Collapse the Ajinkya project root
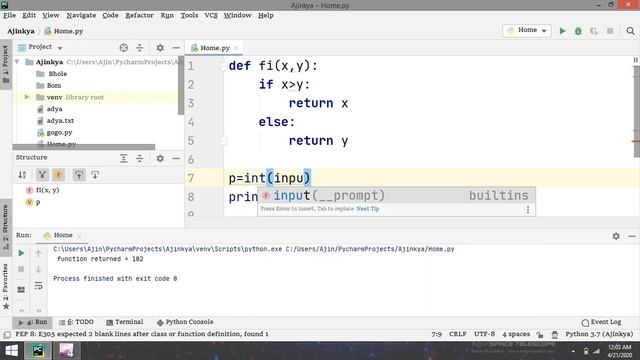The image size is (640, 360). coord(17,62)
